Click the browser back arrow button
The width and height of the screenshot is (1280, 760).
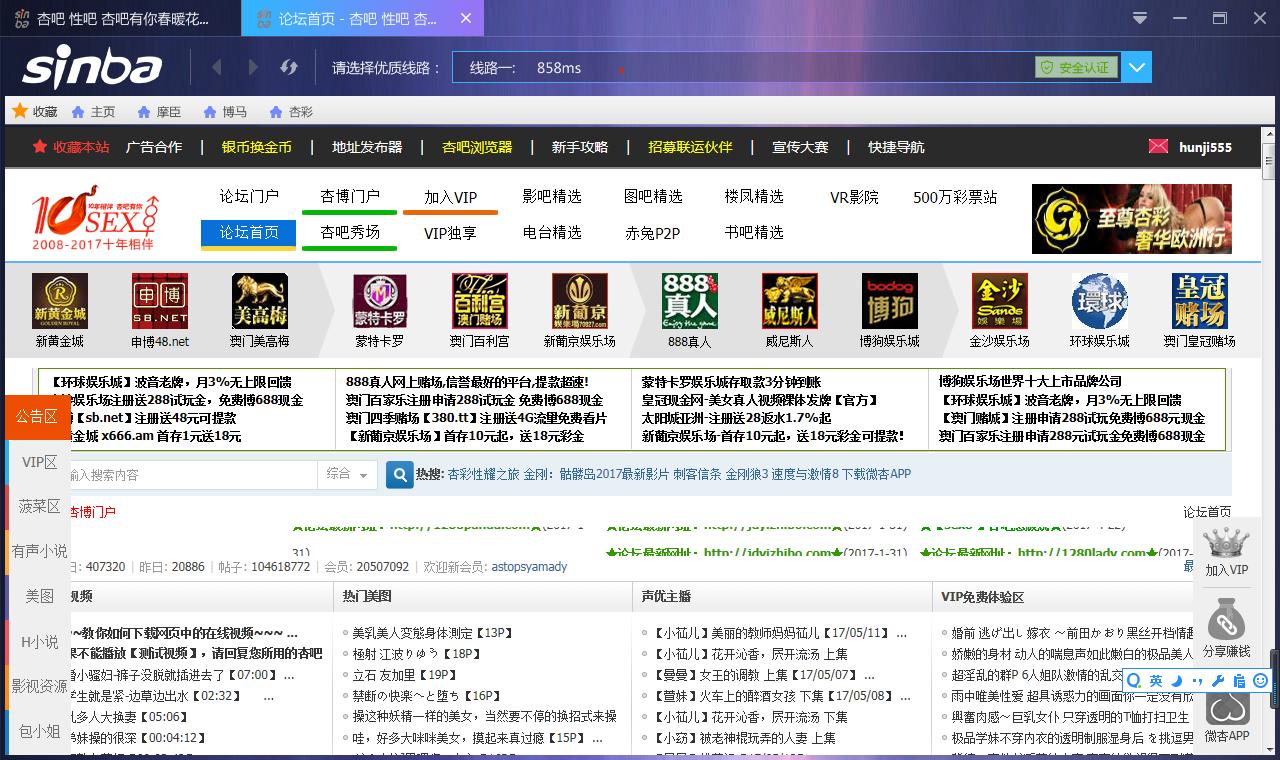click(x=217, y=67)
